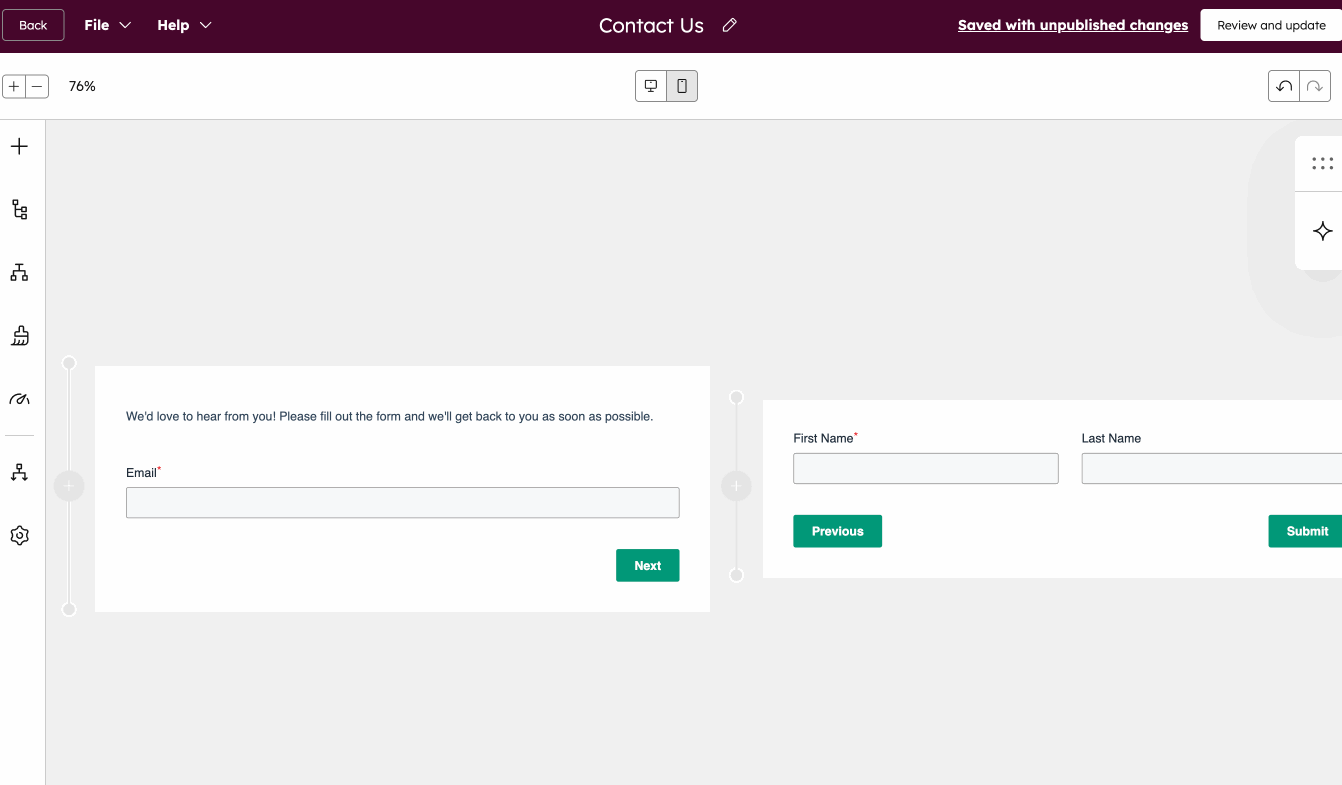1342x785 pixels.
Task: Open the settings gear in the sidebar
Action: pyautogui.click(x=19, y=535)
